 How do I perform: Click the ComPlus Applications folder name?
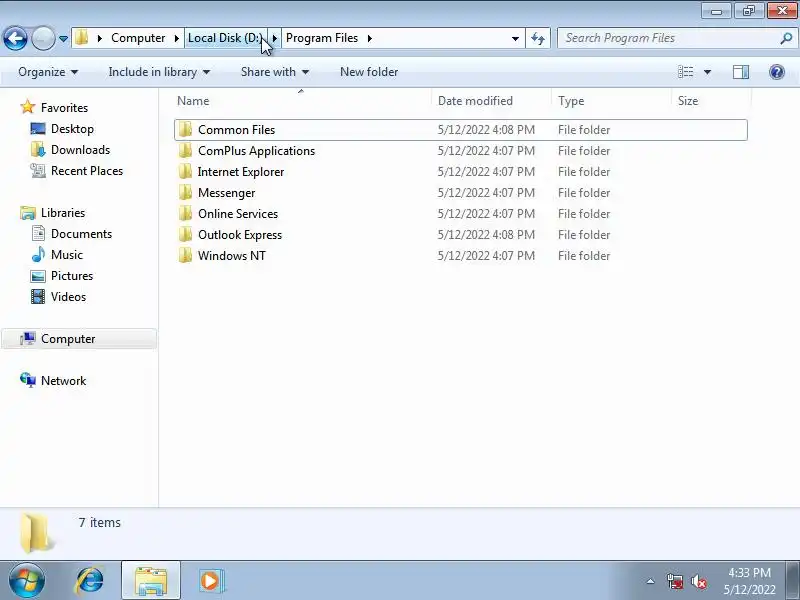point(257,151)
